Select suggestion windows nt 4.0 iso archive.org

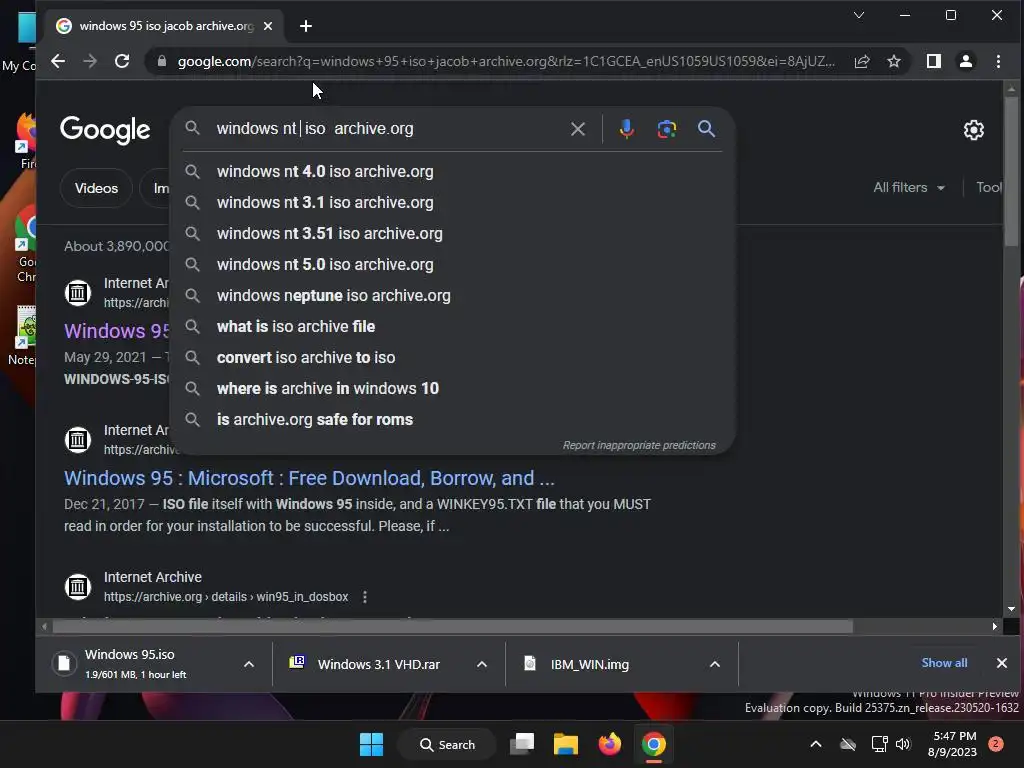click(452, 172)
